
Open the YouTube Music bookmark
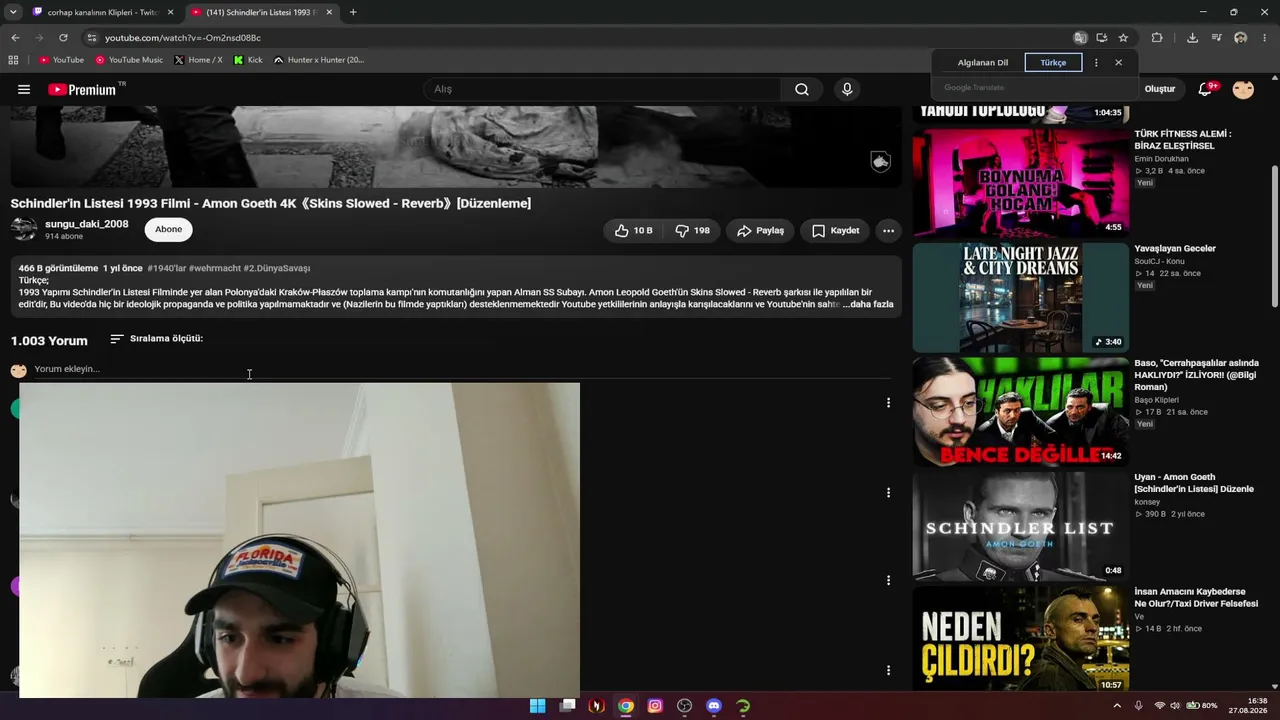129,60
